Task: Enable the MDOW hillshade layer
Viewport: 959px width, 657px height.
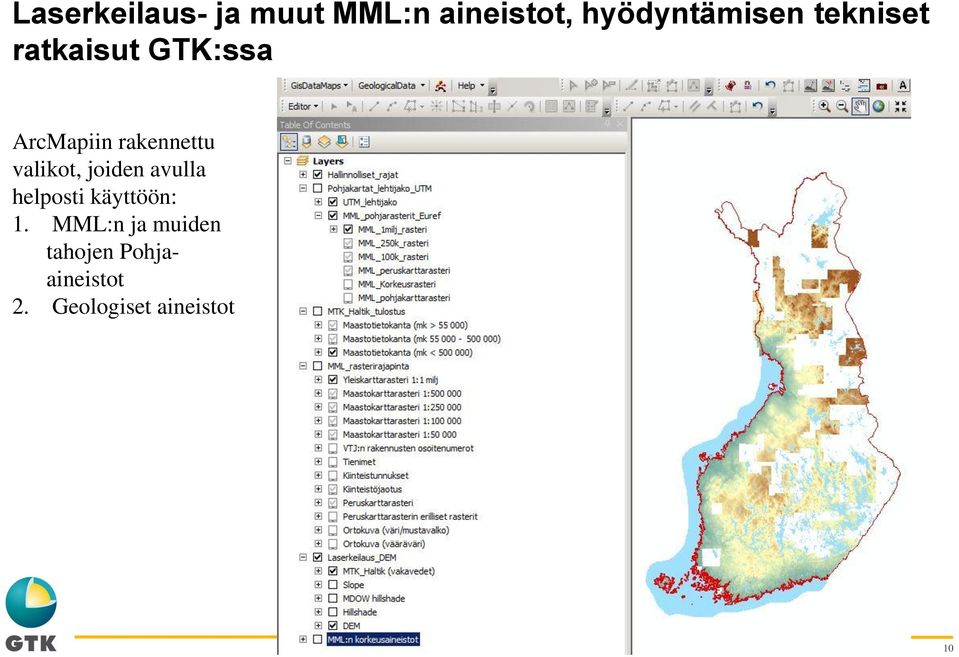Action: [x=333, y=598]
